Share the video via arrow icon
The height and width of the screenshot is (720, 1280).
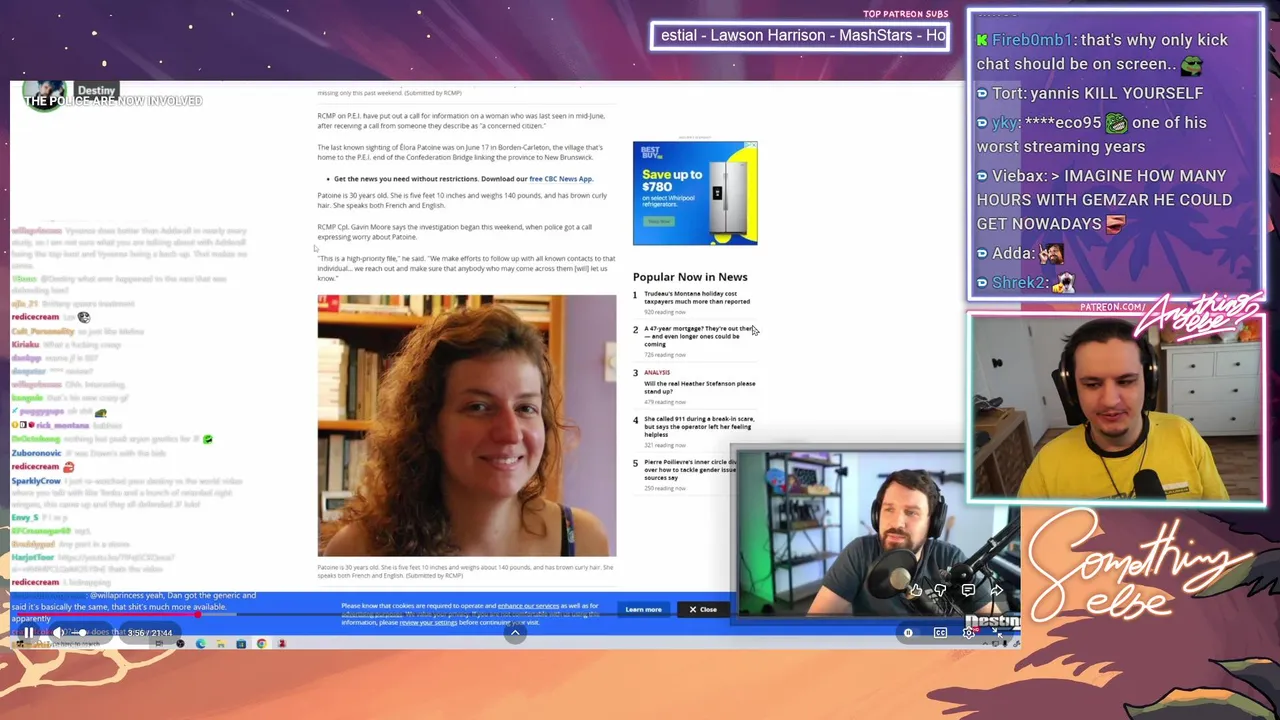tap(996, 591)
